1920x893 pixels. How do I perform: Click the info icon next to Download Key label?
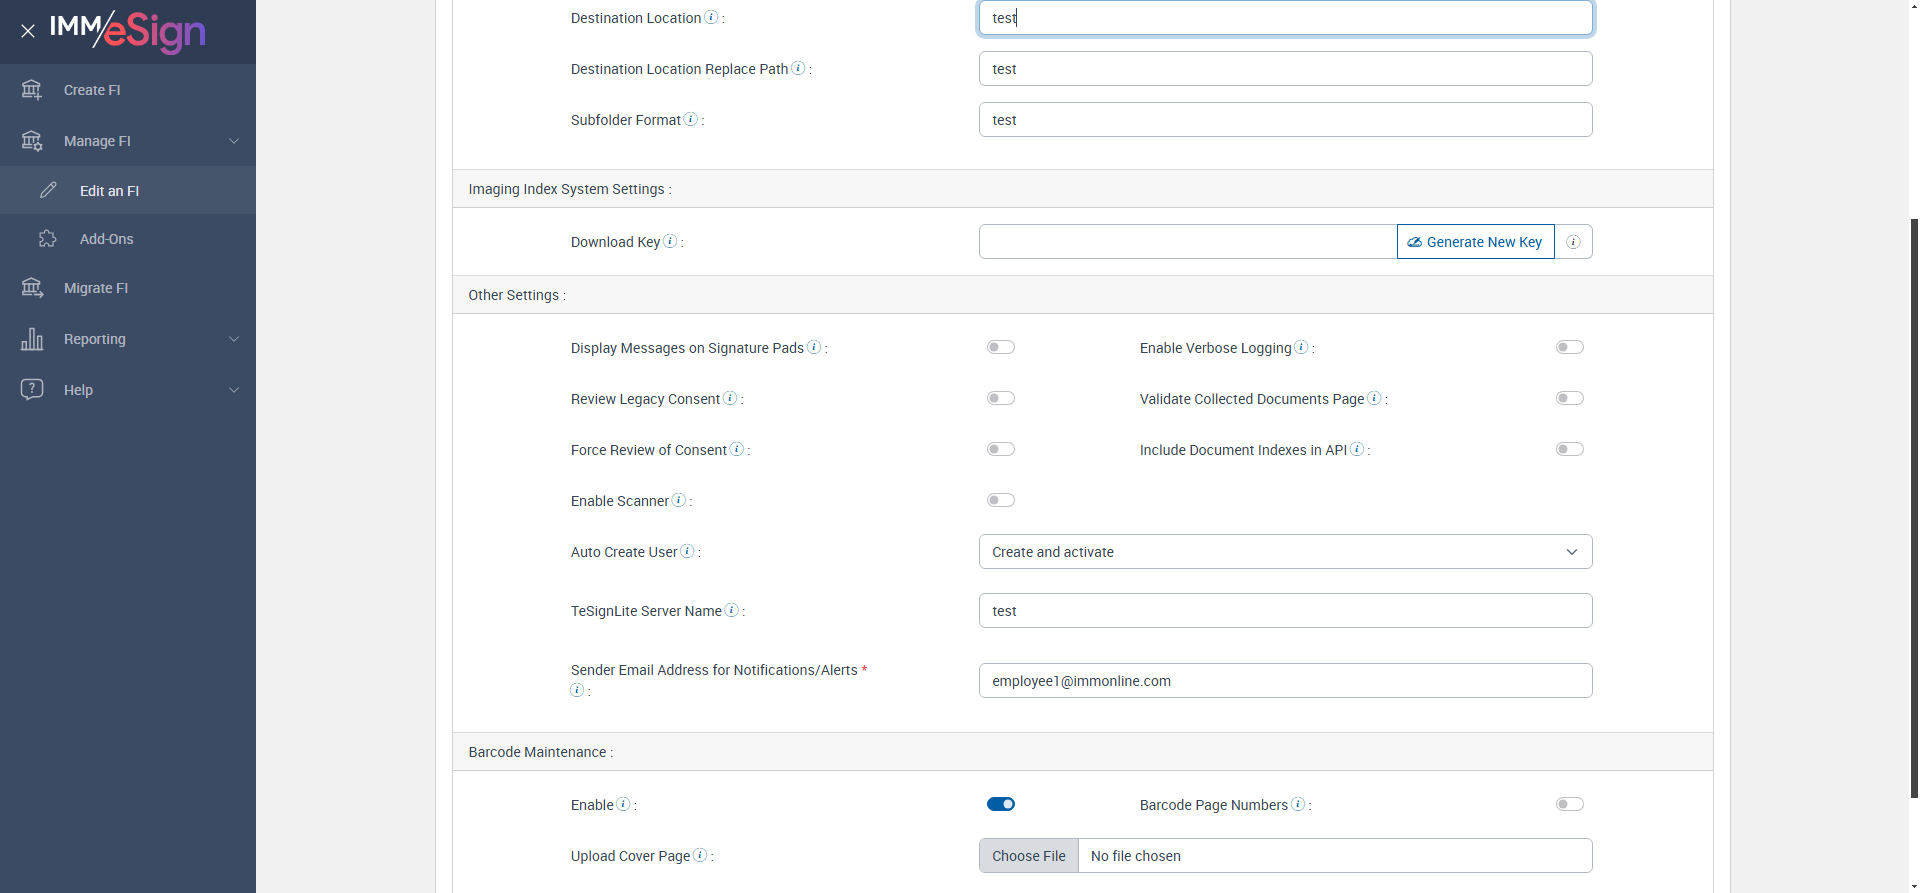[x=670, y=241]
